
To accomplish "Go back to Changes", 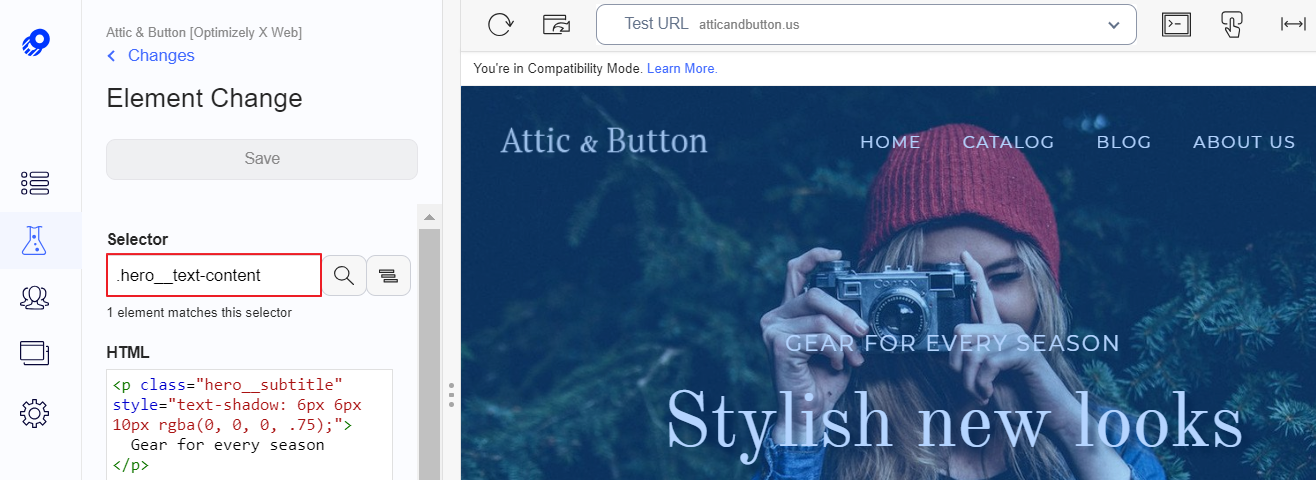I will click(151, 56).
